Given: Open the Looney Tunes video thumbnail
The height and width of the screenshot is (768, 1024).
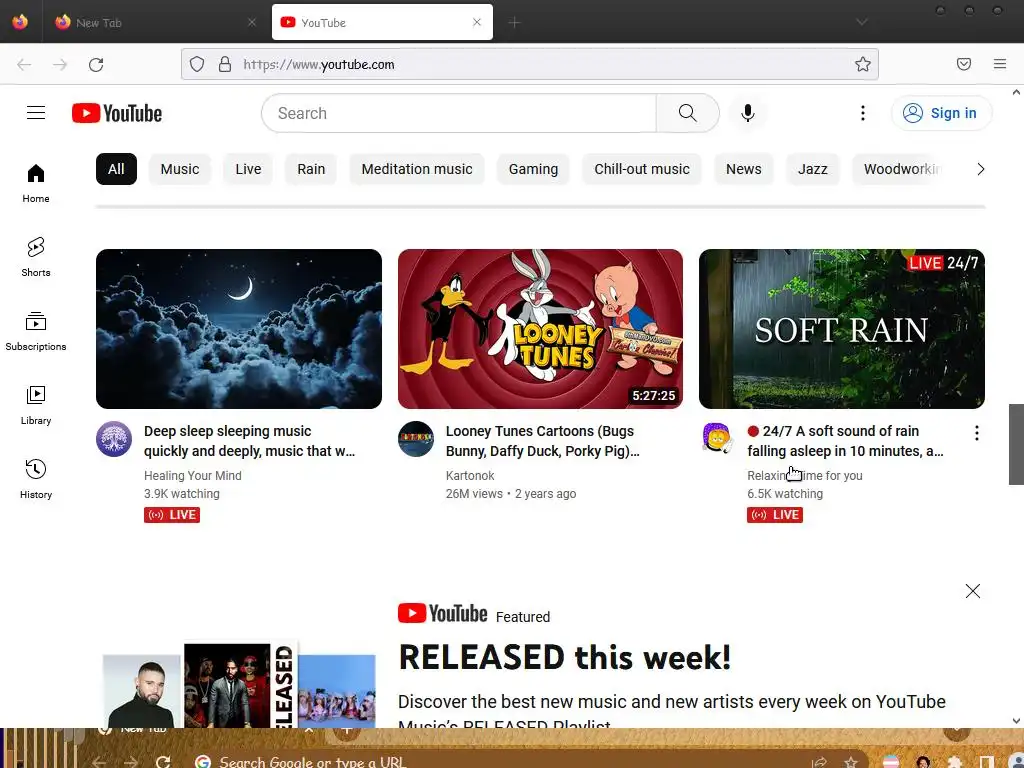Looking at the screenshot, I should (540, 328).
